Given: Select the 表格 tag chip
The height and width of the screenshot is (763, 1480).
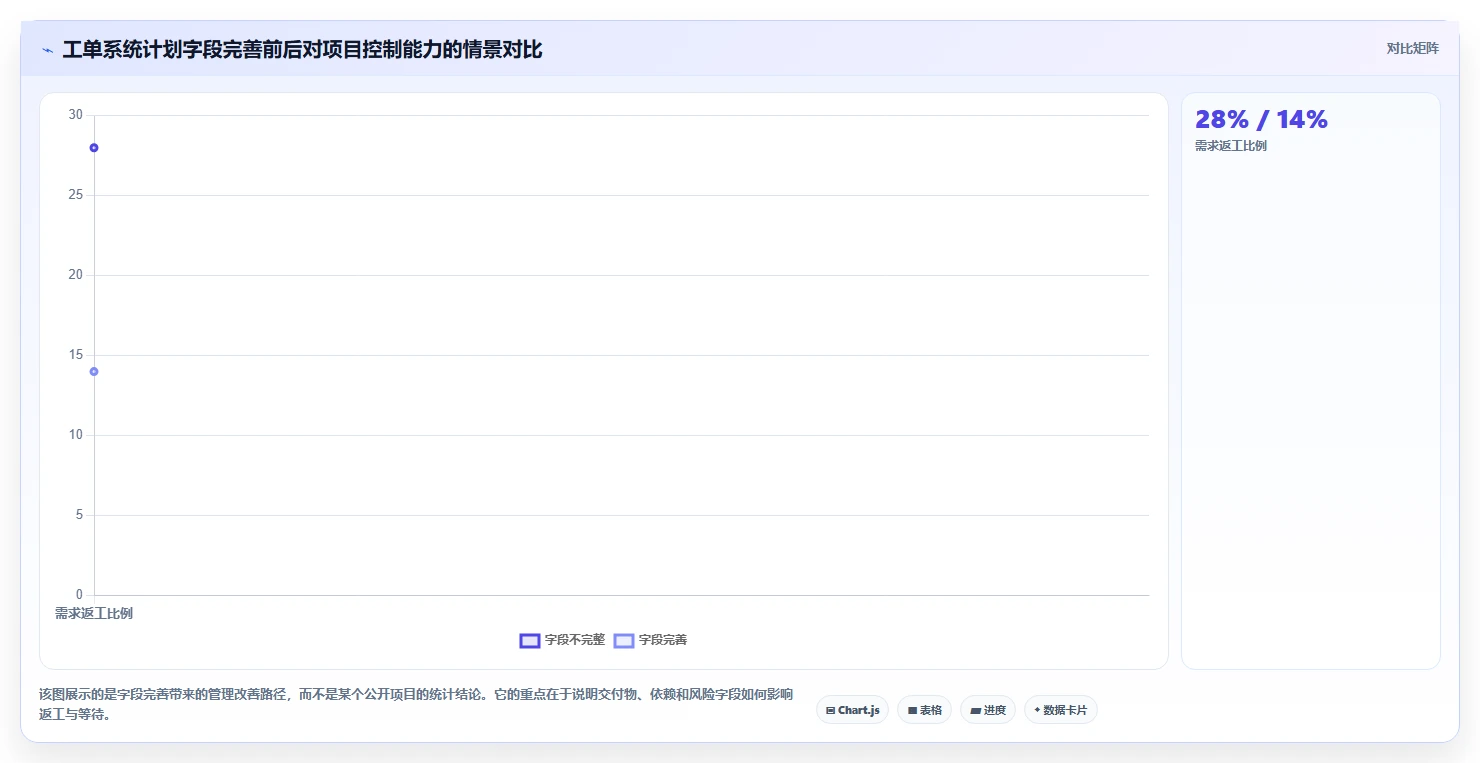Looking at the screenshot, I should click(924, 710).
